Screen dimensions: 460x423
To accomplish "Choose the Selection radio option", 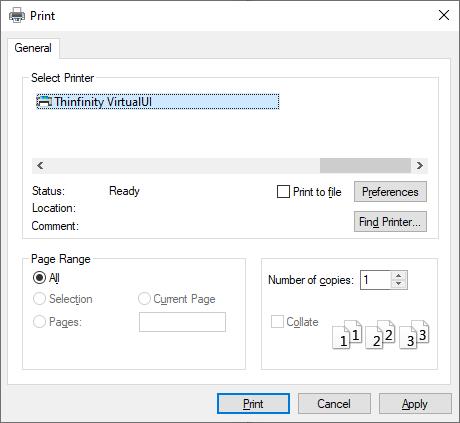I will (39, 299).
